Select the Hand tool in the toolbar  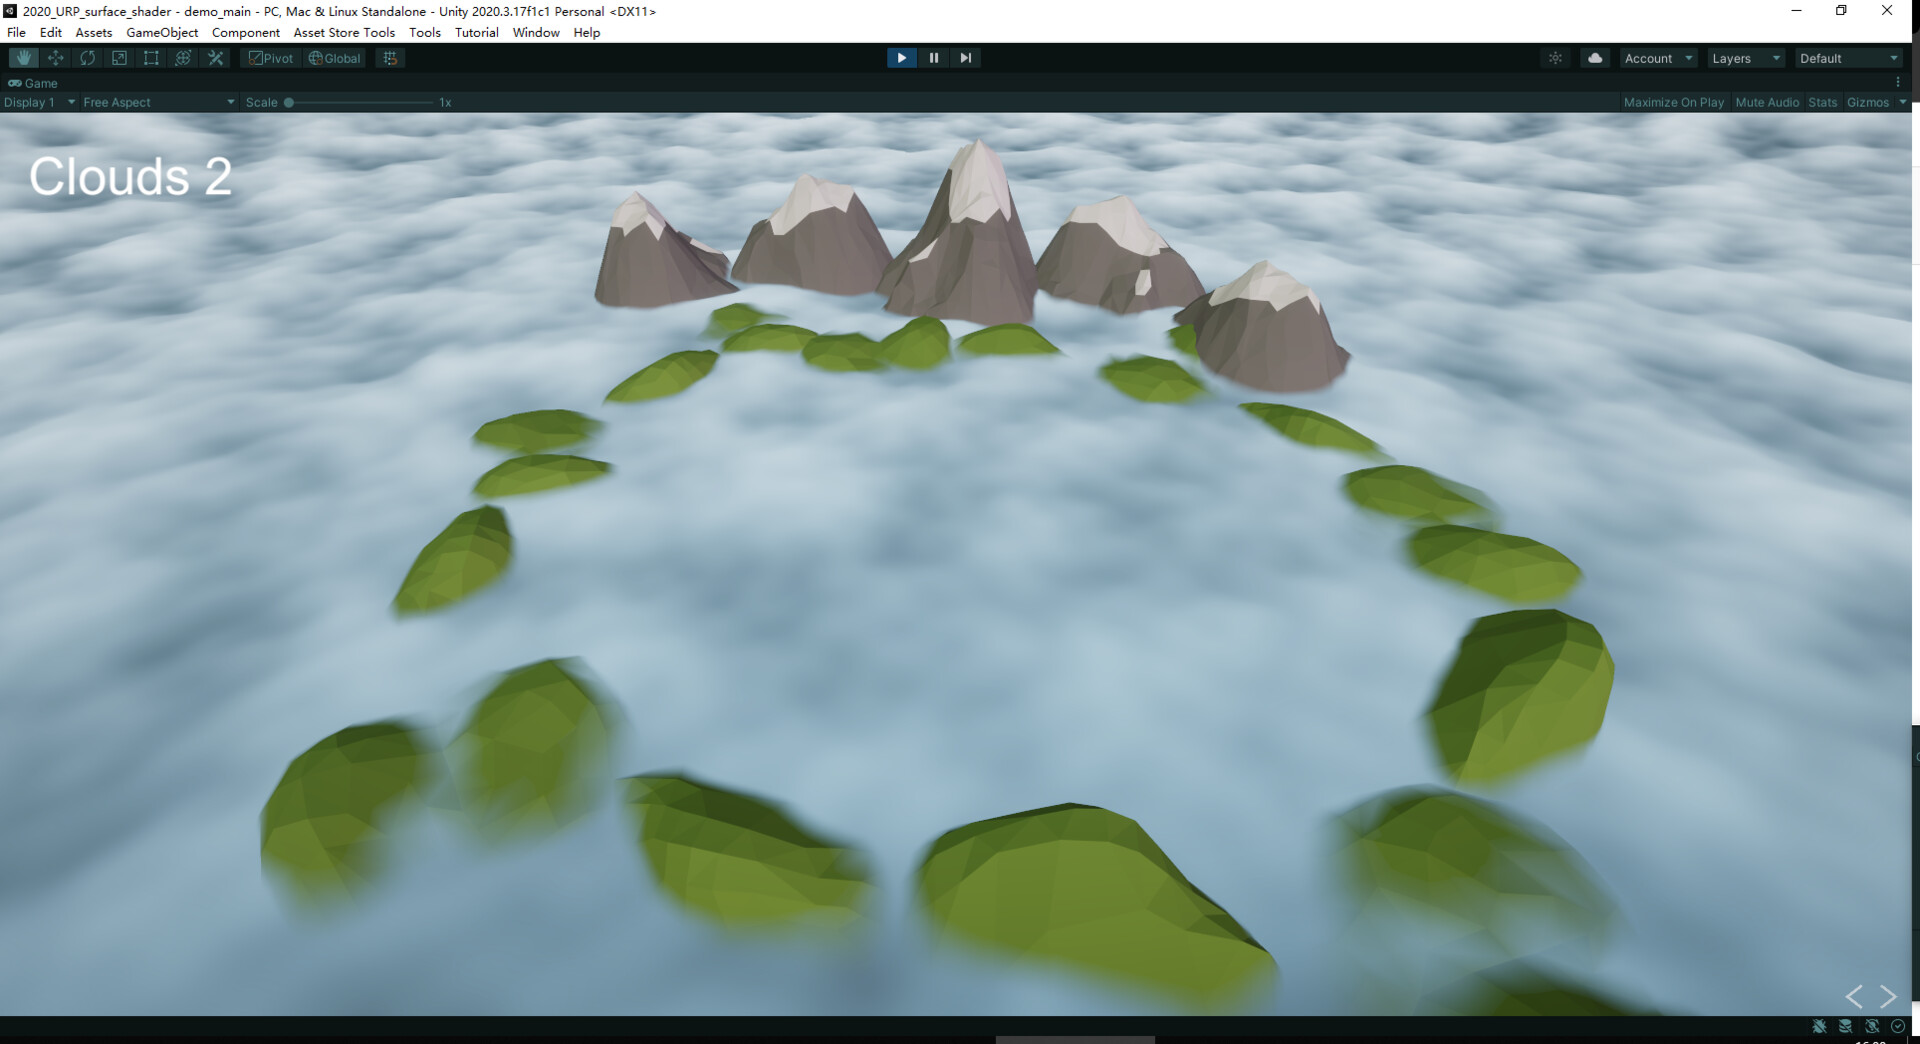tap(23, 57)
